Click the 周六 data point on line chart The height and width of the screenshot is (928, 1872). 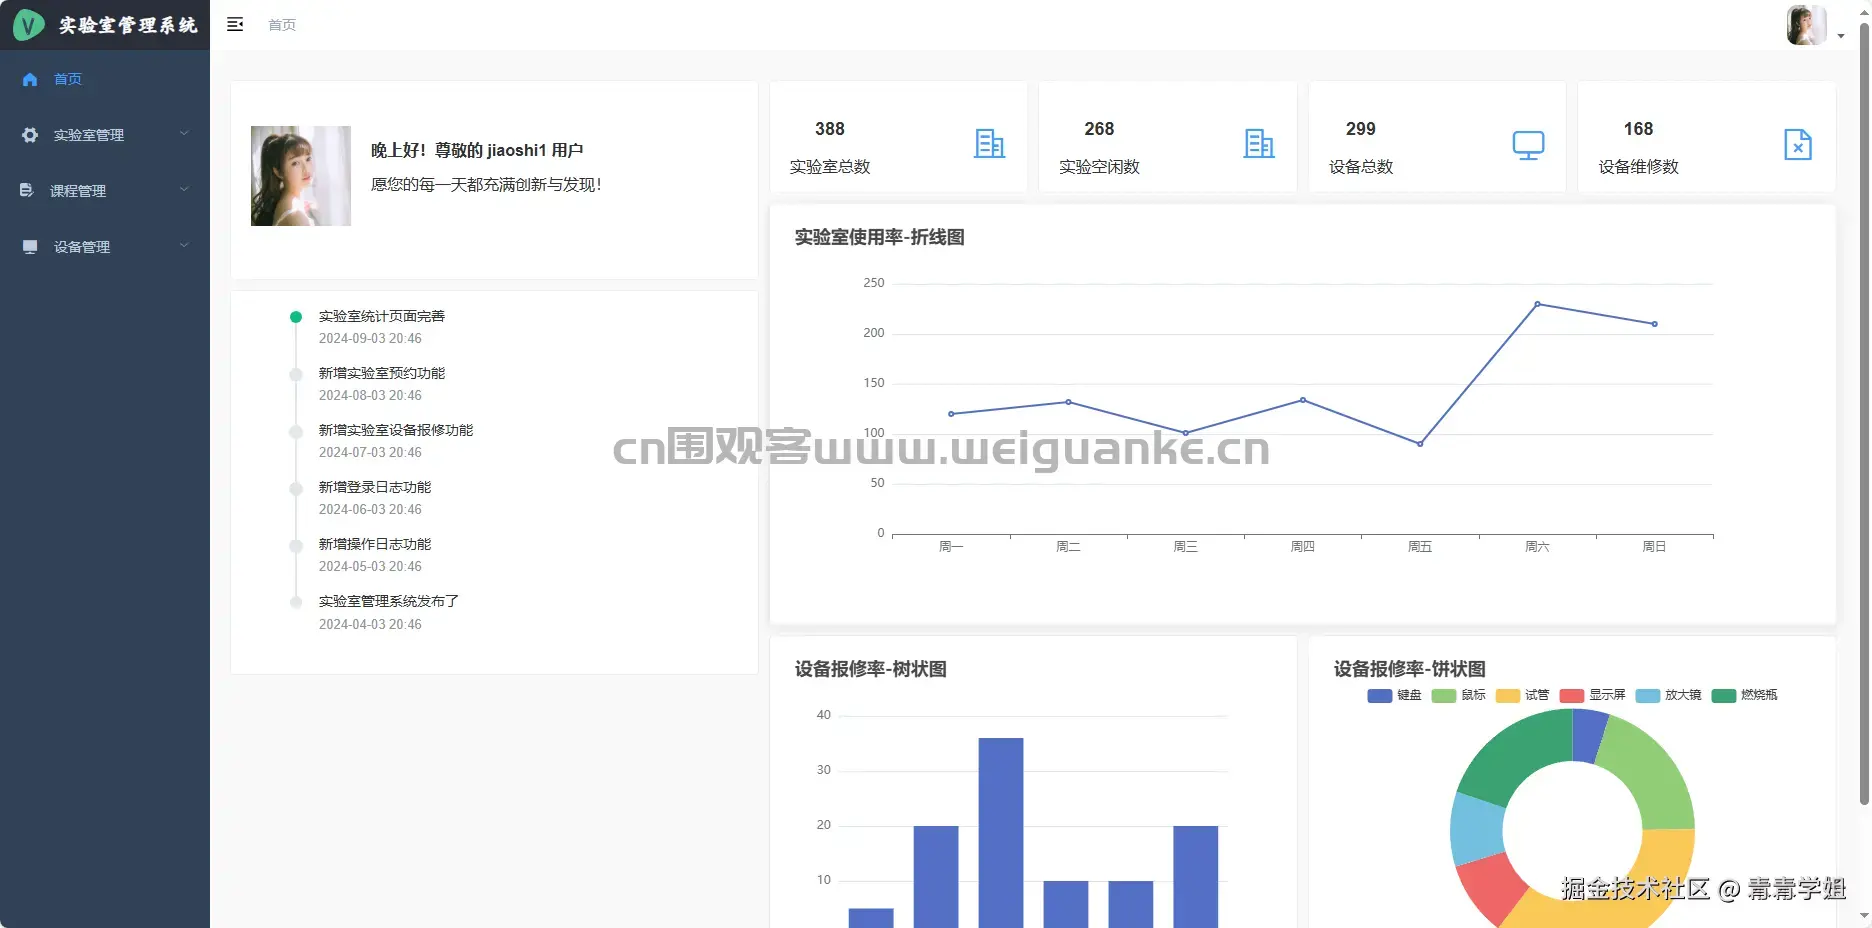click(x=1537, y=304)
